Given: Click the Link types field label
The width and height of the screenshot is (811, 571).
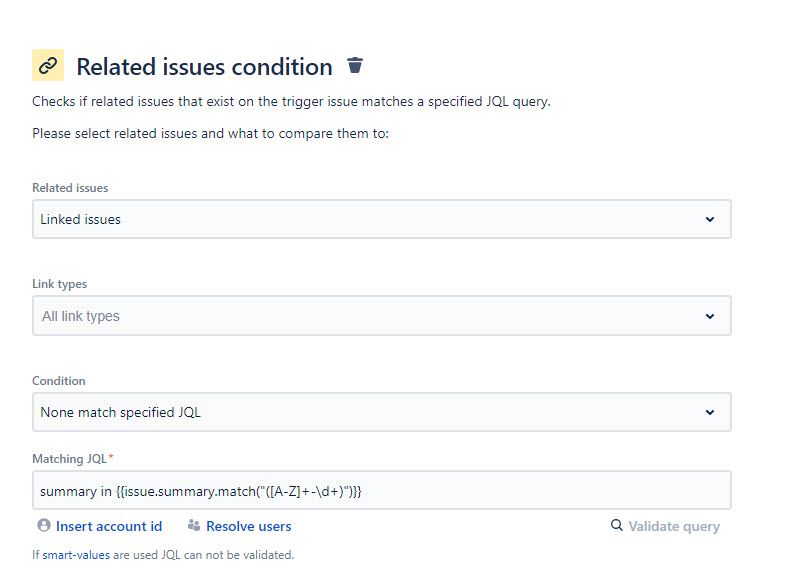Looking at the screenshot, I should [59, 284].
